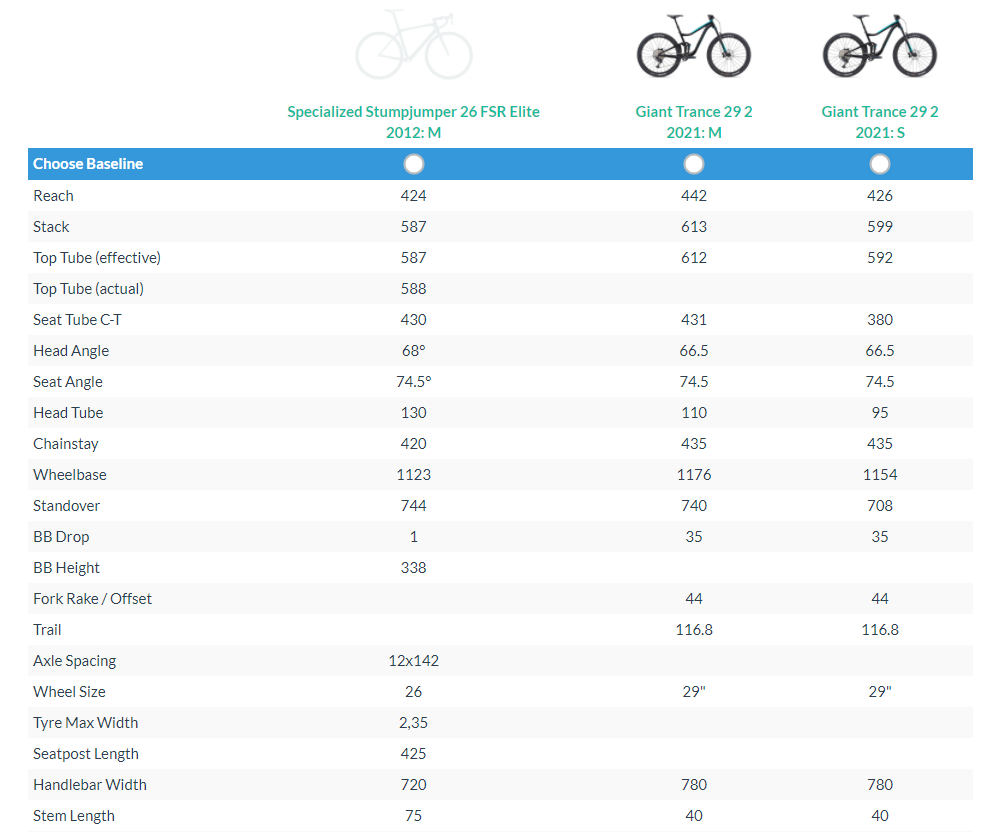Click the Standover value 708

[880, 506]
